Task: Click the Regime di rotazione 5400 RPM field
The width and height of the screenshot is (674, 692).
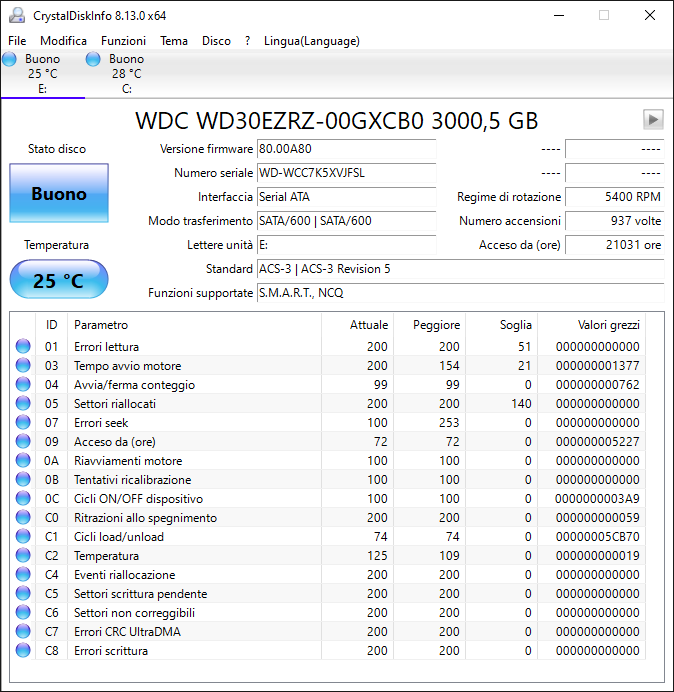Action: pos(614,197)
